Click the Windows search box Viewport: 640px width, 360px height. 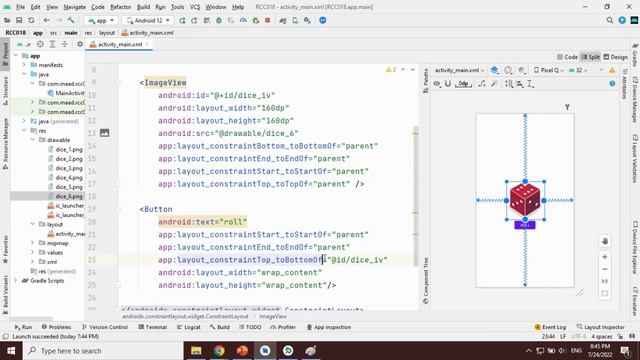coord(104,351)
